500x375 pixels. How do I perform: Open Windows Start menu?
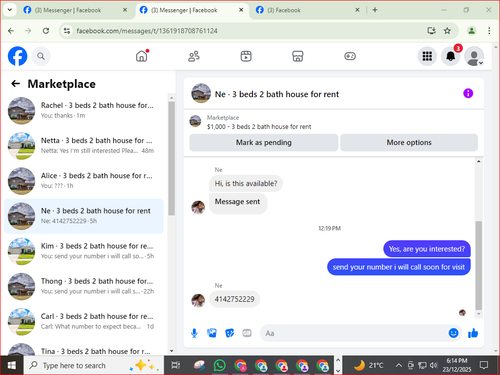12,365
